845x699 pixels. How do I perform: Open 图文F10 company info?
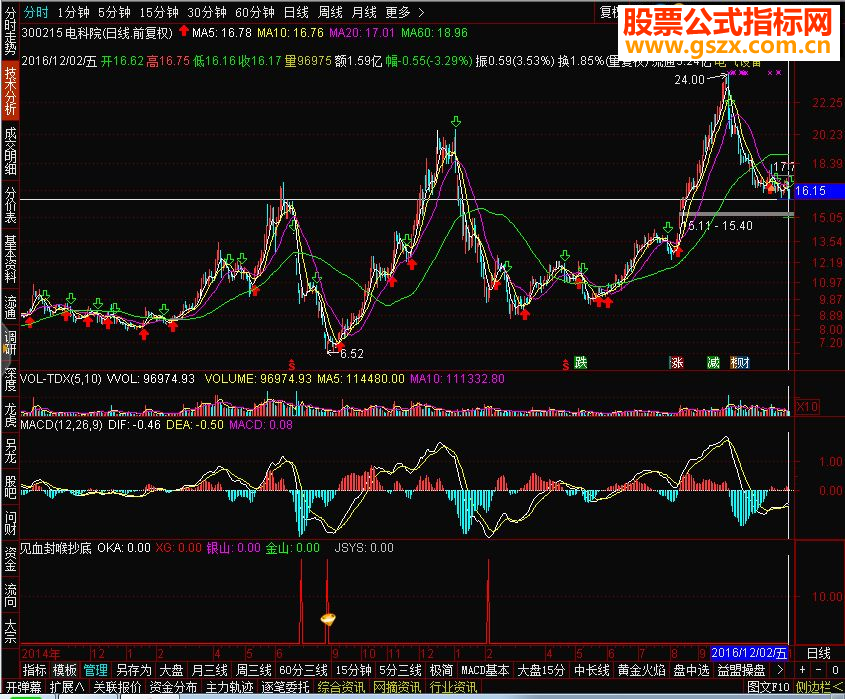tap(768, 687)
